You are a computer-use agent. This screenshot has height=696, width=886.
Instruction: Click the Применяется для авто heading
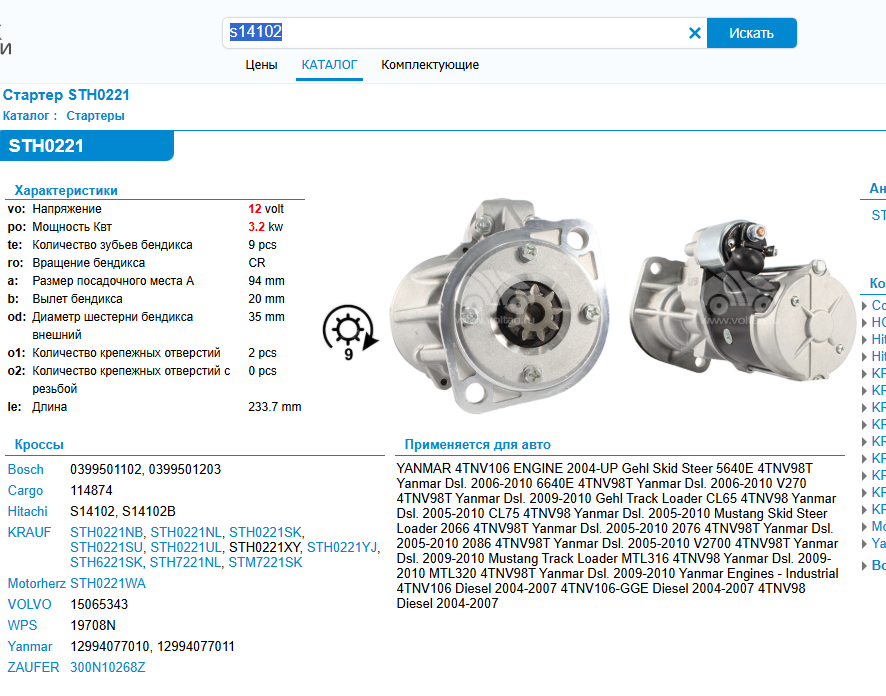[477, 445]
